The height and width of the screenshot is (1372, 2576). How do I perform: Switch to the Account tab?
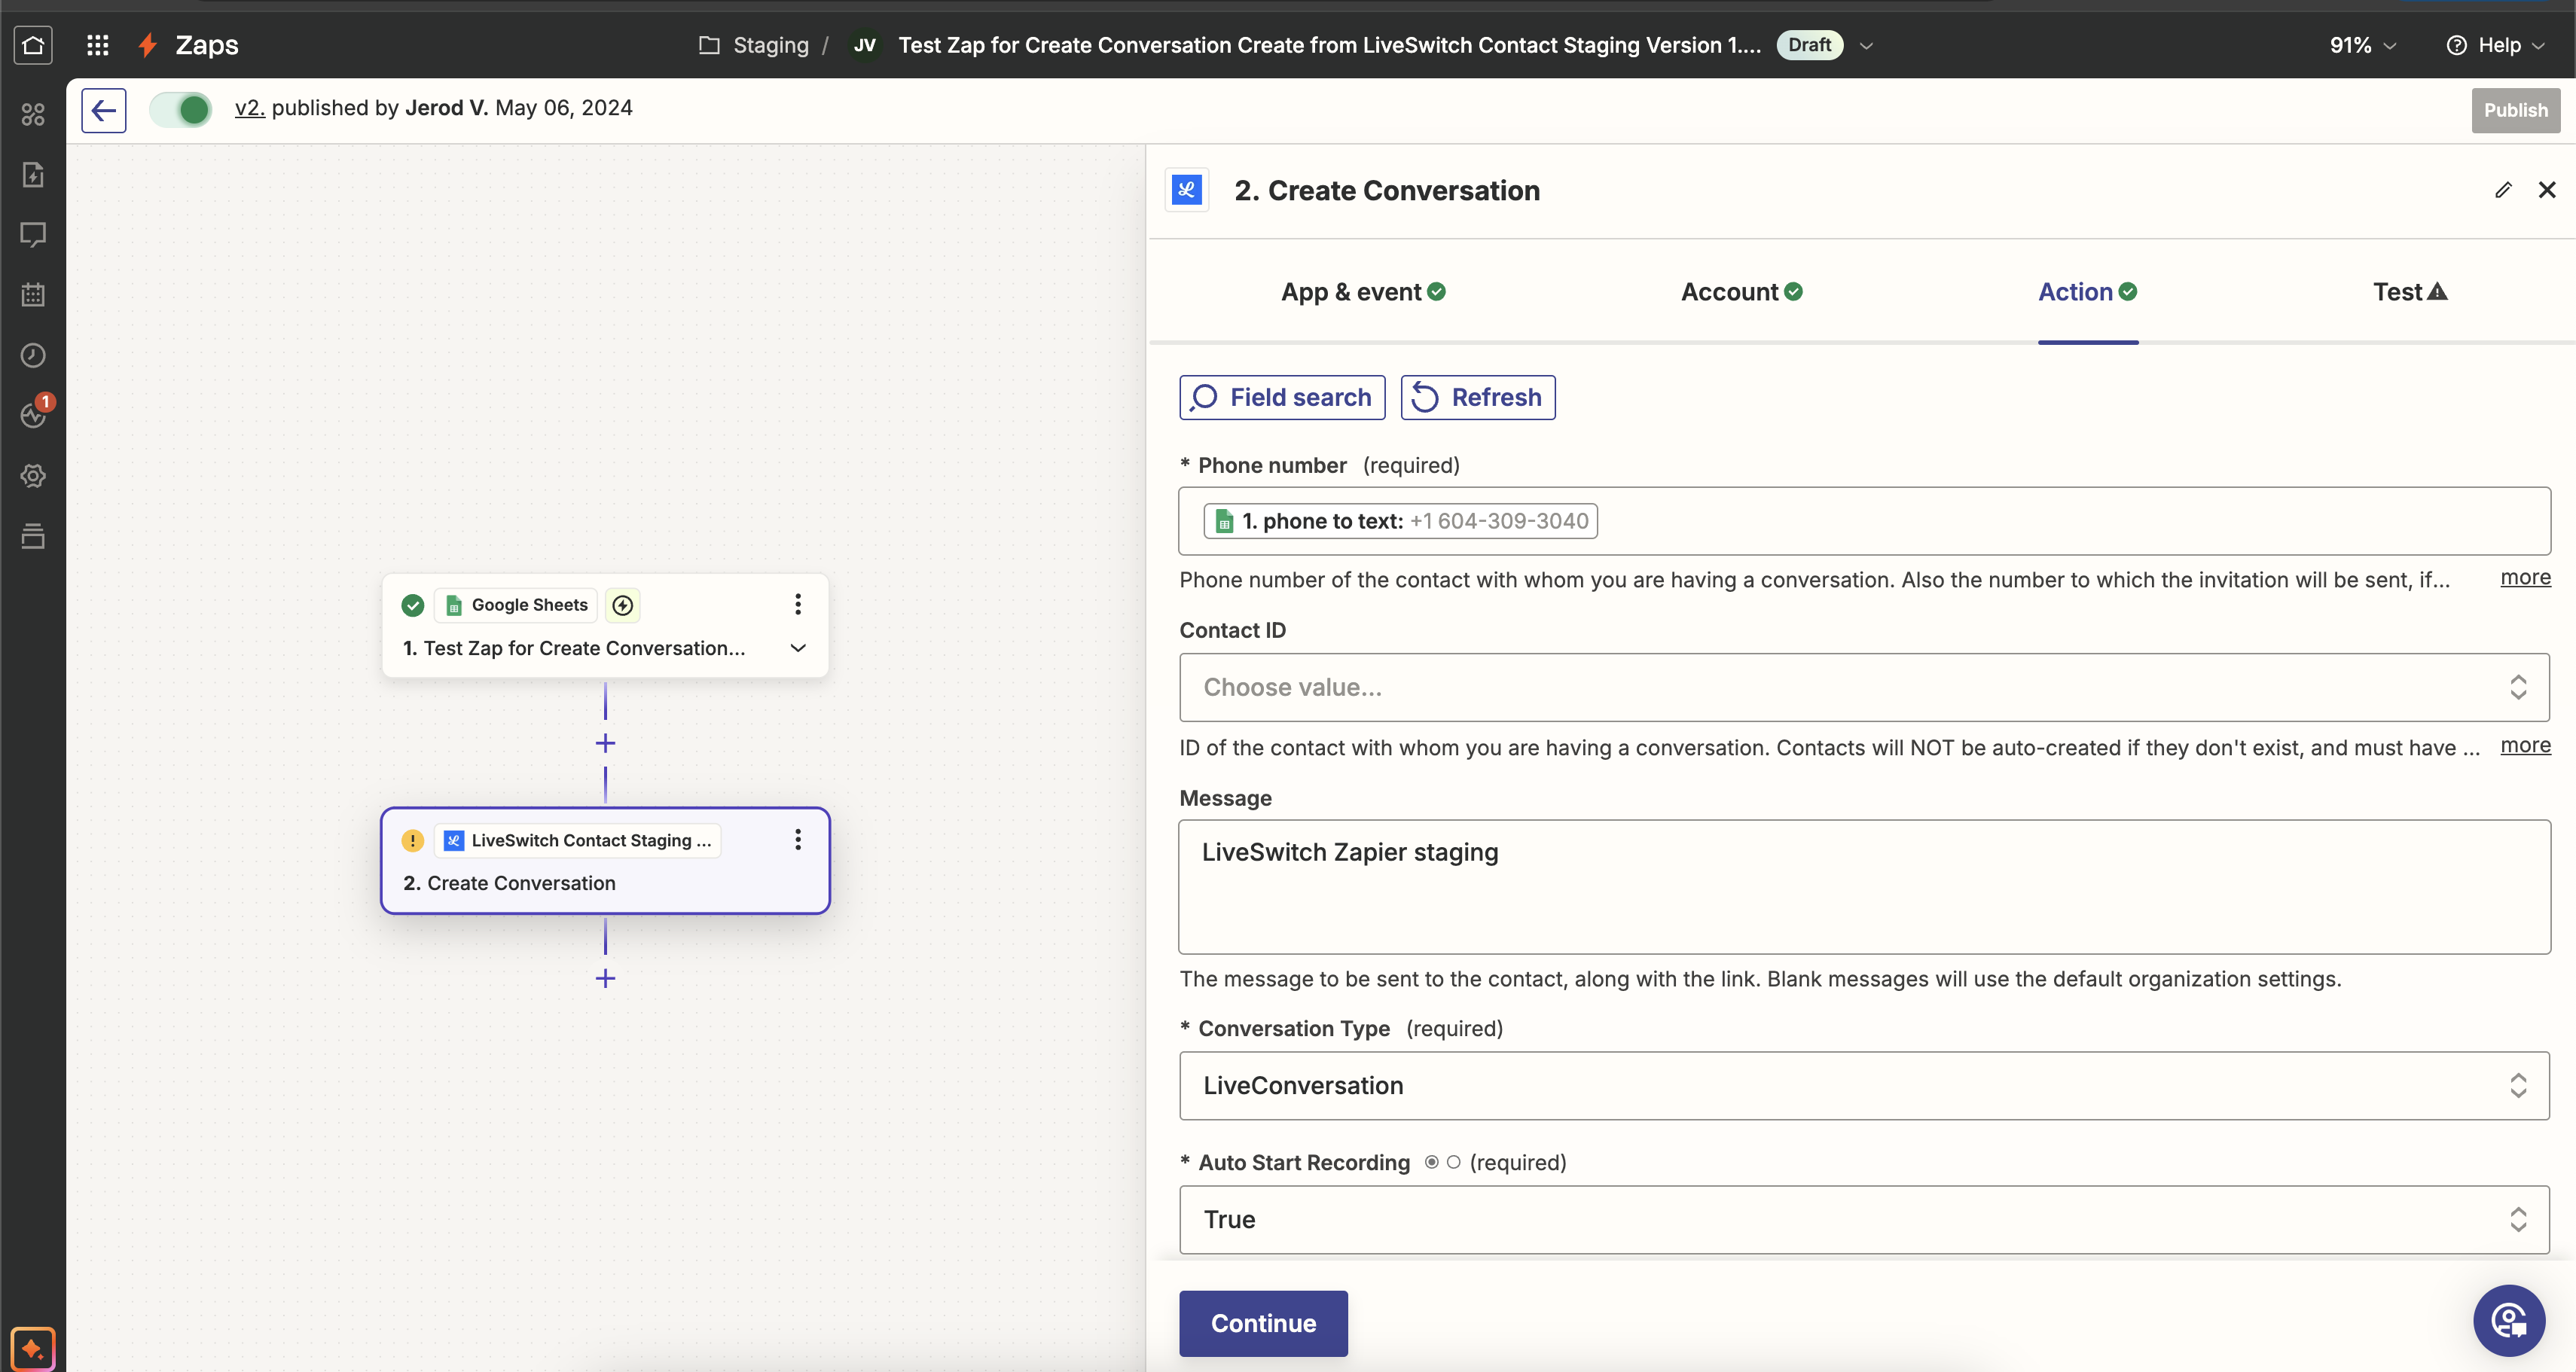[x=1741, y=292]
